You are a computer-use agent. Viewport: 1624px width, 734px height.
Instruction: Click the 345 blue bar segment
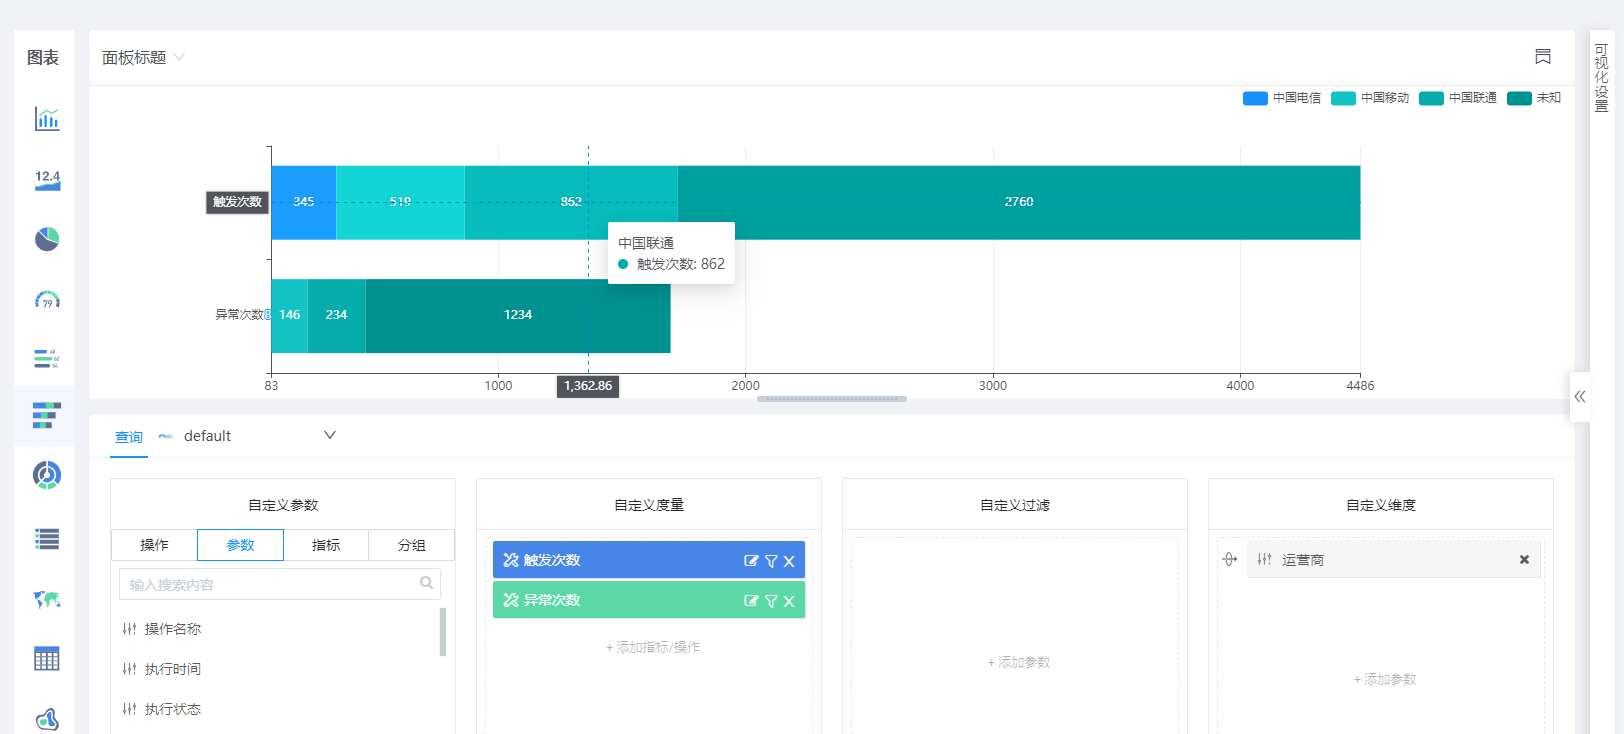point(304,202)
